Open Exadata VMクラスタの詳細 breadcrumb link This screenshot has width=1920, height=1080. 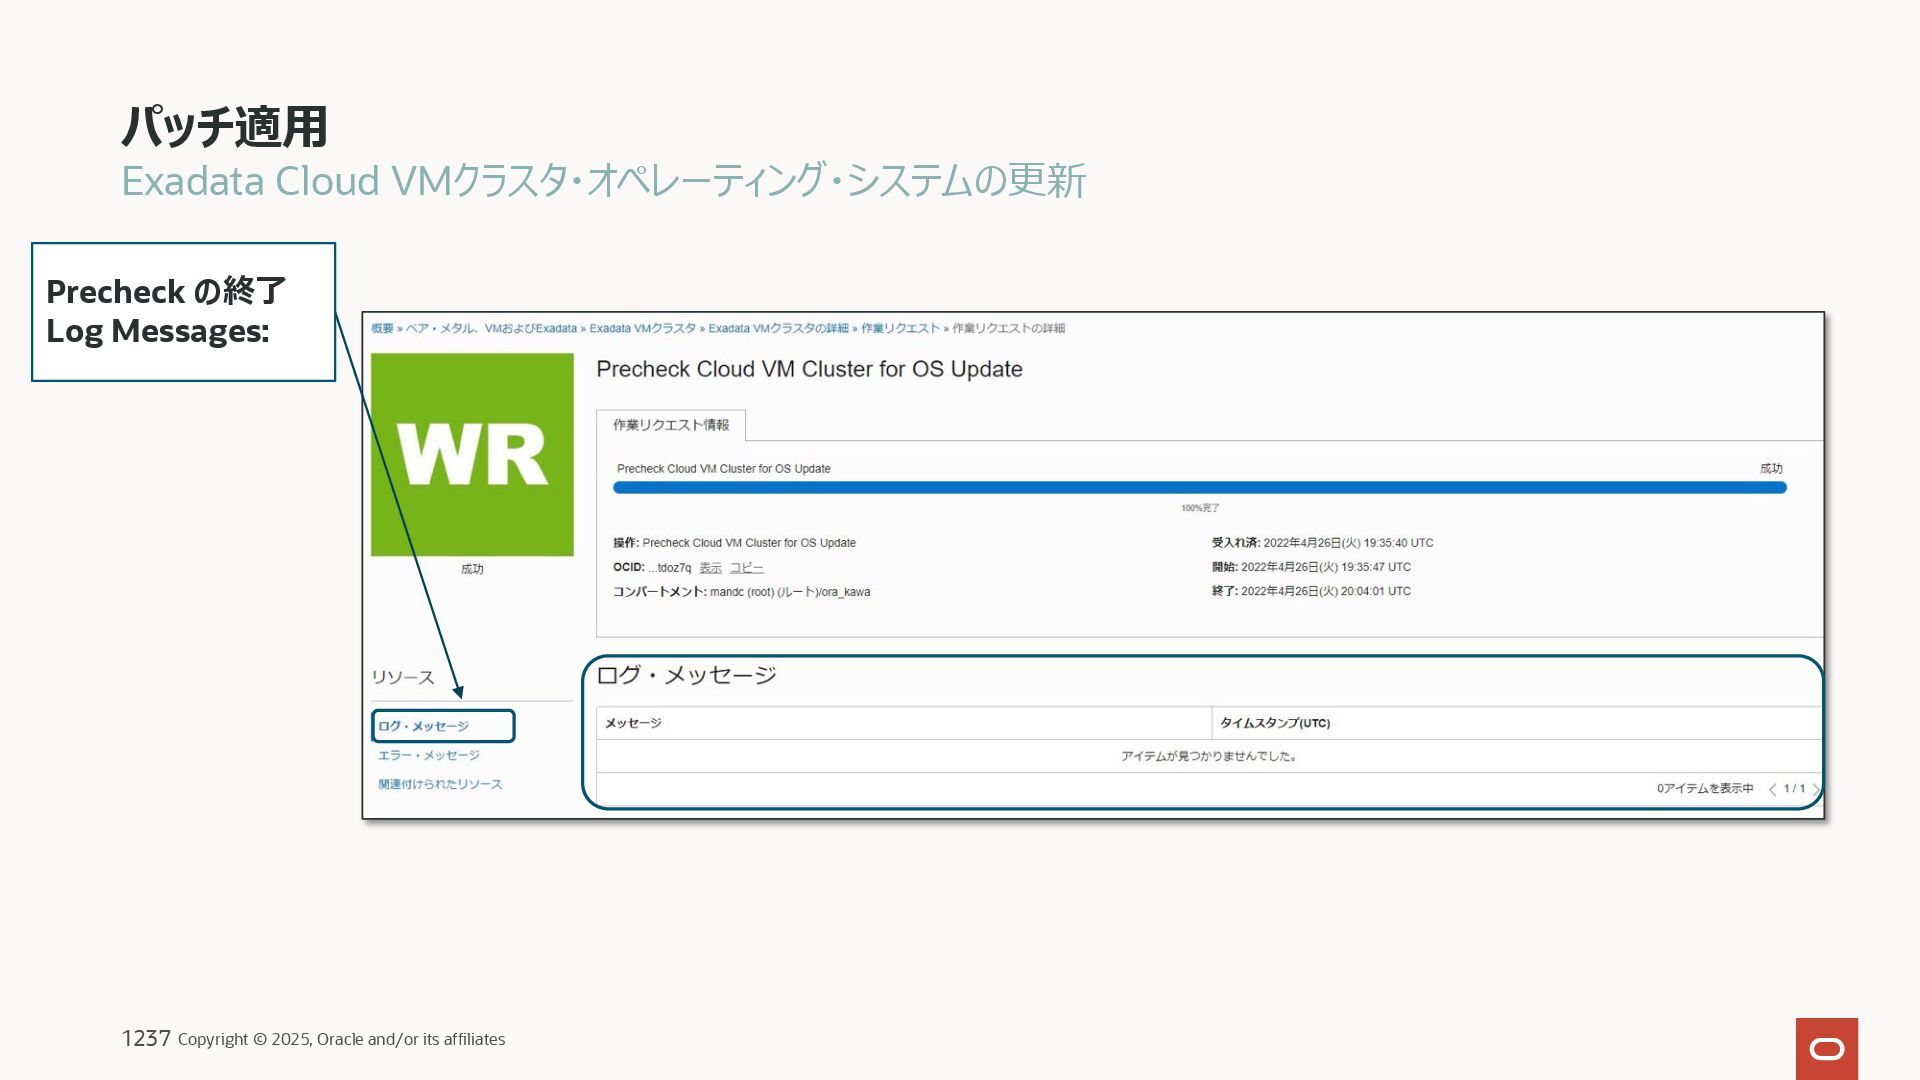tap(778, 329)
